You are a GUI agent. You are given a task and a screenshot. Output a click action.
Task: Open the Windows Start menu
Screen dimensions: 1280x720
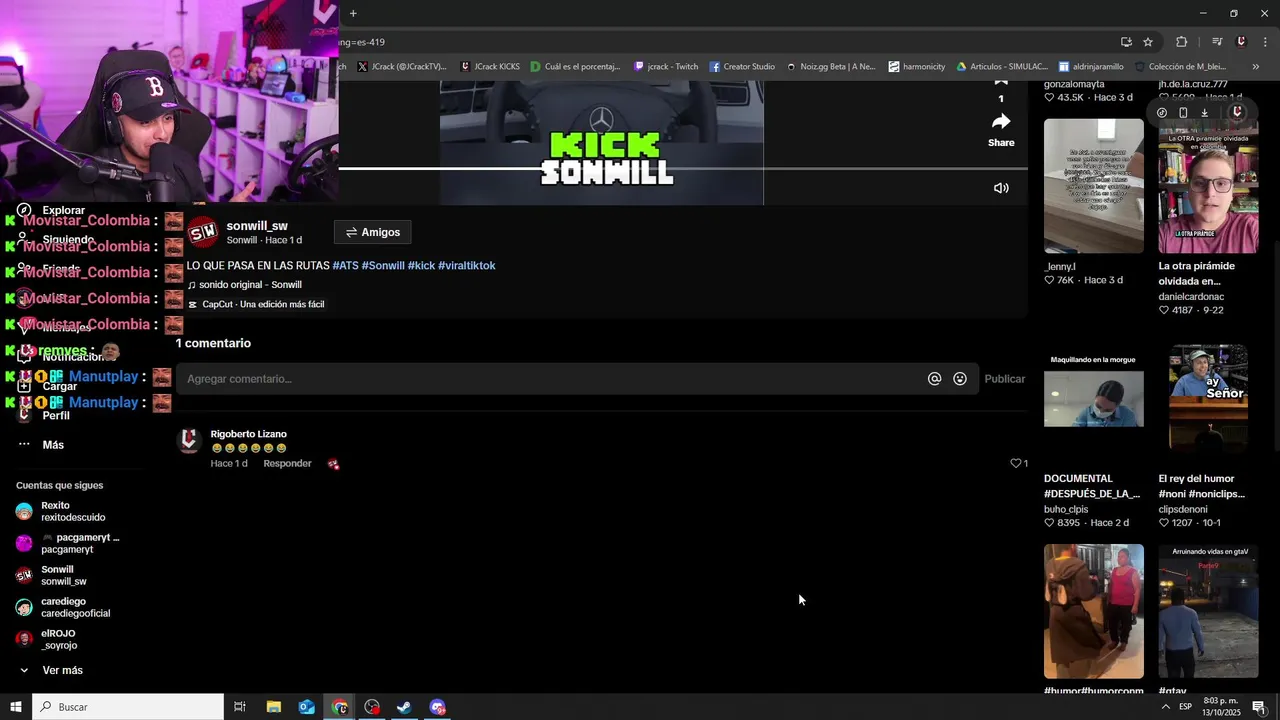pos(15,707)
